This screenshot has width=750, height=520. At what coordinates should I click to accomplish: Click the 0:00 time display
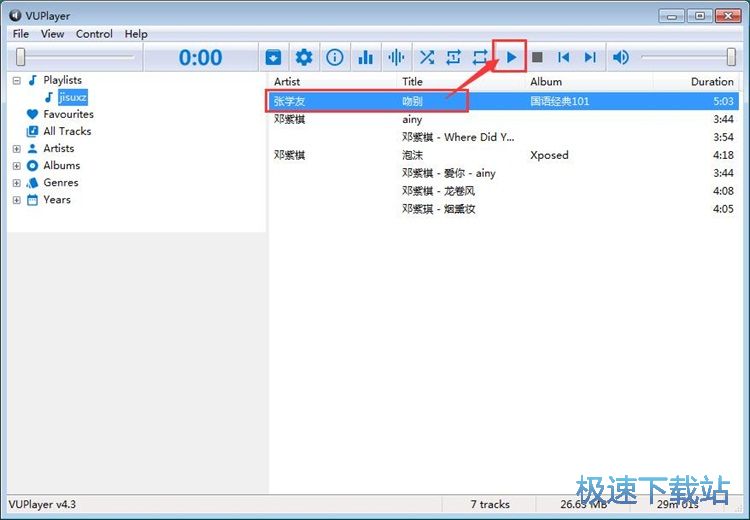200,58
